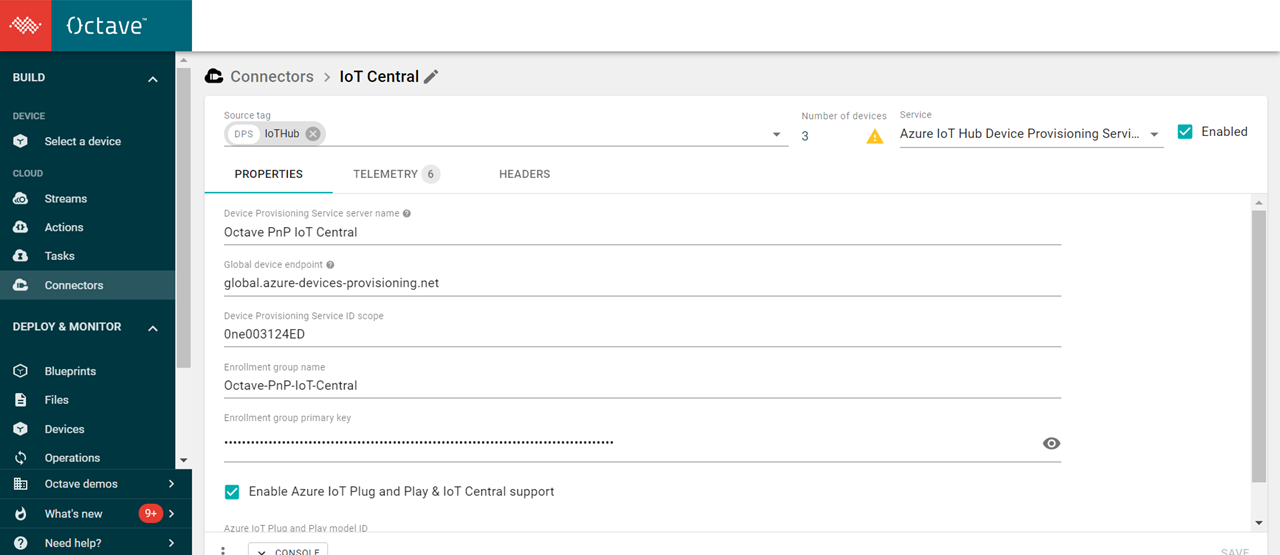Image resolution: width=1280 pixels, height=555 pixels.
Task: Click the DPS label on source tag
Action: [244, 134]
